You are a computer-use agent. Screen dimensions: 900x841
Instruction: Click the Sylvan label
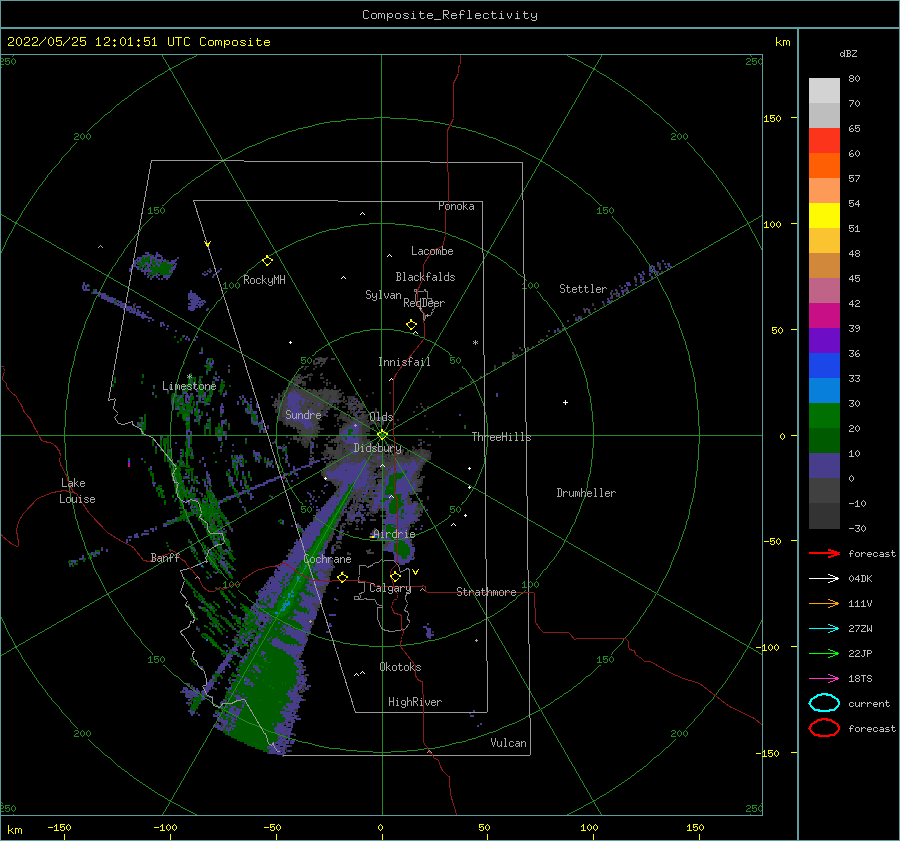coord(383,295)
